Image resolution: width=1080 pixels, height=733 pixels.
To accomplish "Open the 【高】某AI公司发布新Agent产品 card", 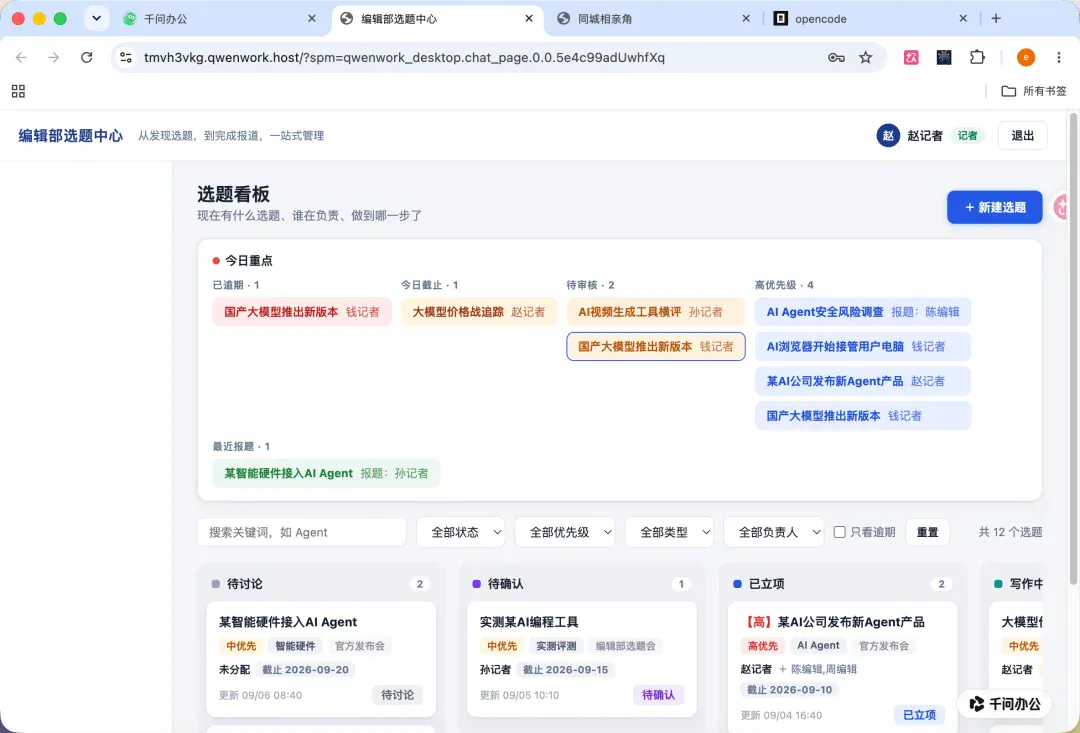I will pyautogui.click(x=842, y=667).
